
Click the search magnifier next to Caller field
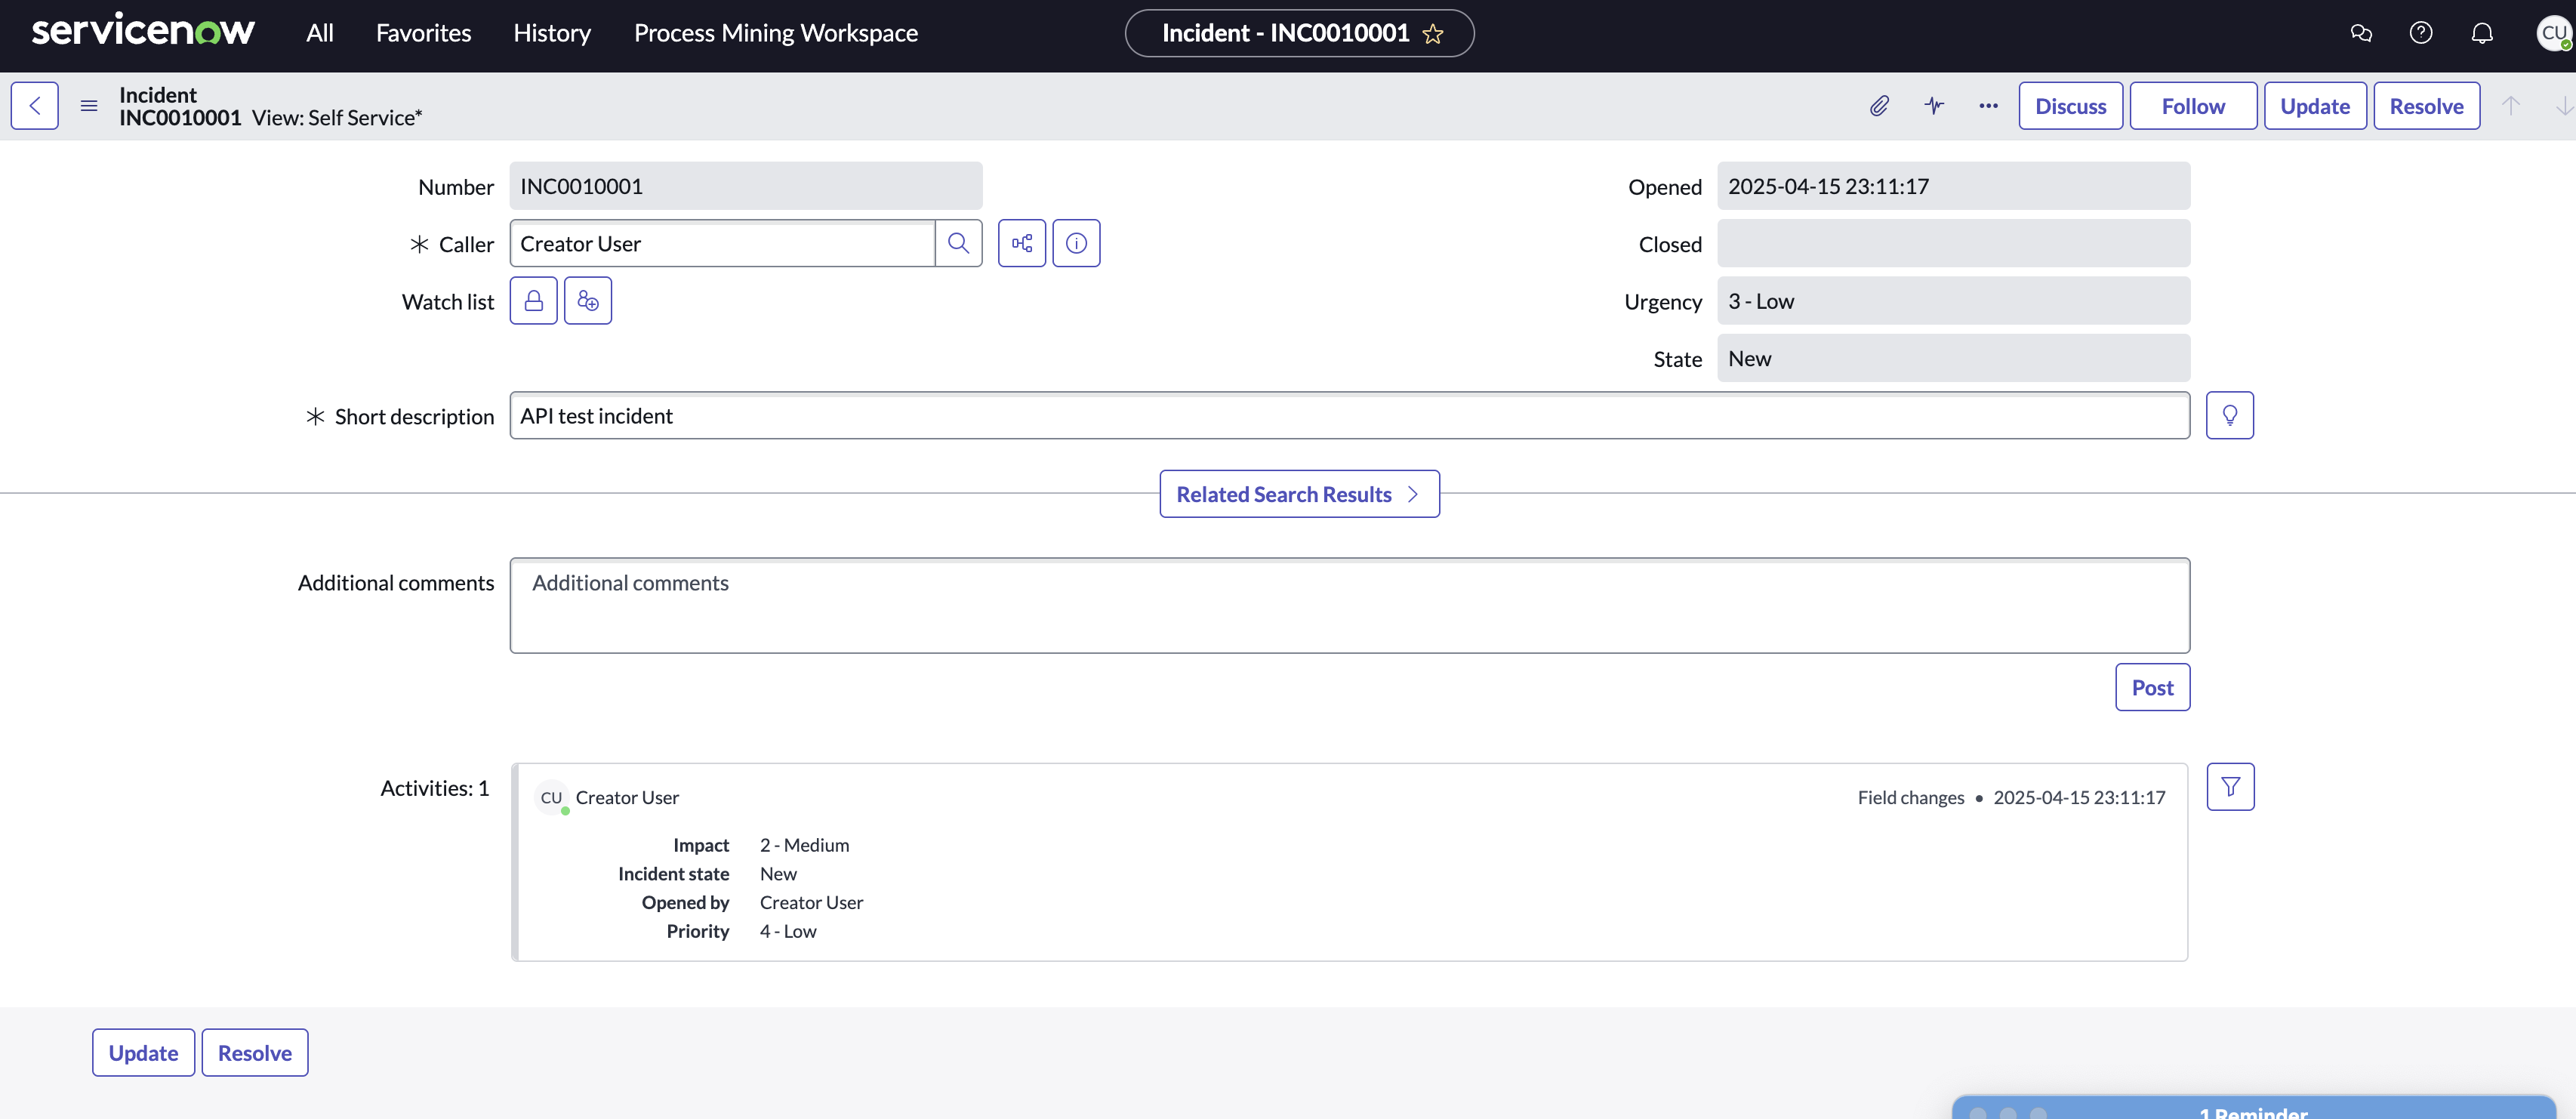pyautogui.click(x=959, y=243)
